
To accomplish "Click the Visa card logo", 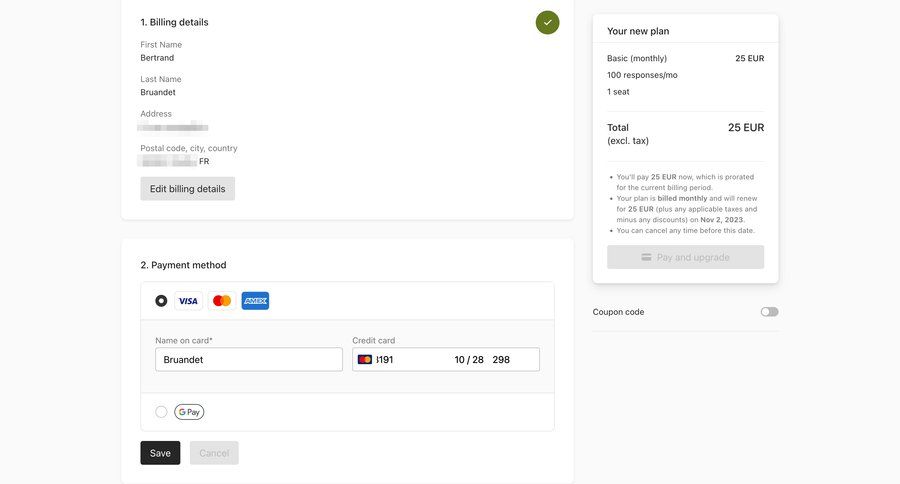I will coord(188,301).
